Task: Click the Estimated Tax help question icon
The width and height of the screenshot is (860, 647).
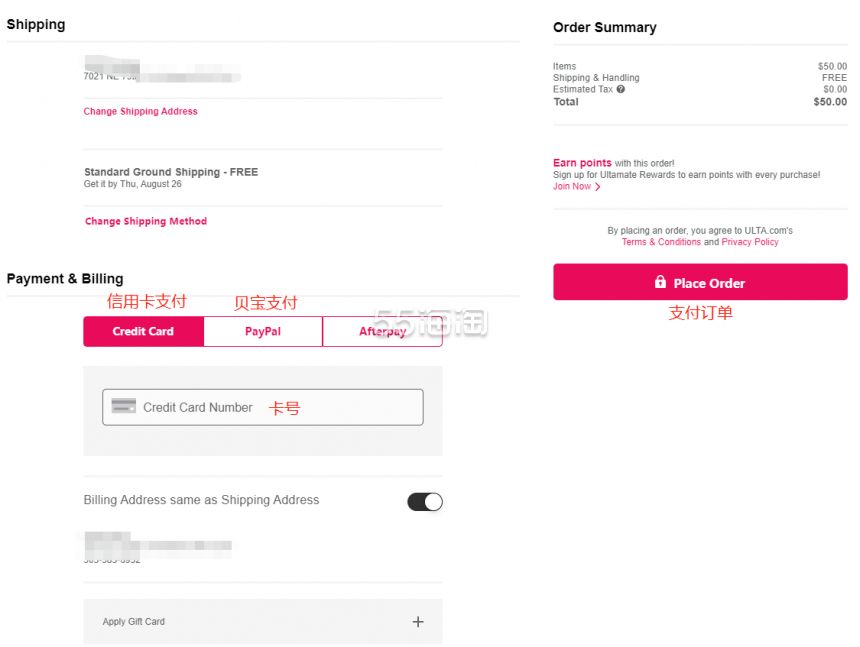Action: [620, 89]
